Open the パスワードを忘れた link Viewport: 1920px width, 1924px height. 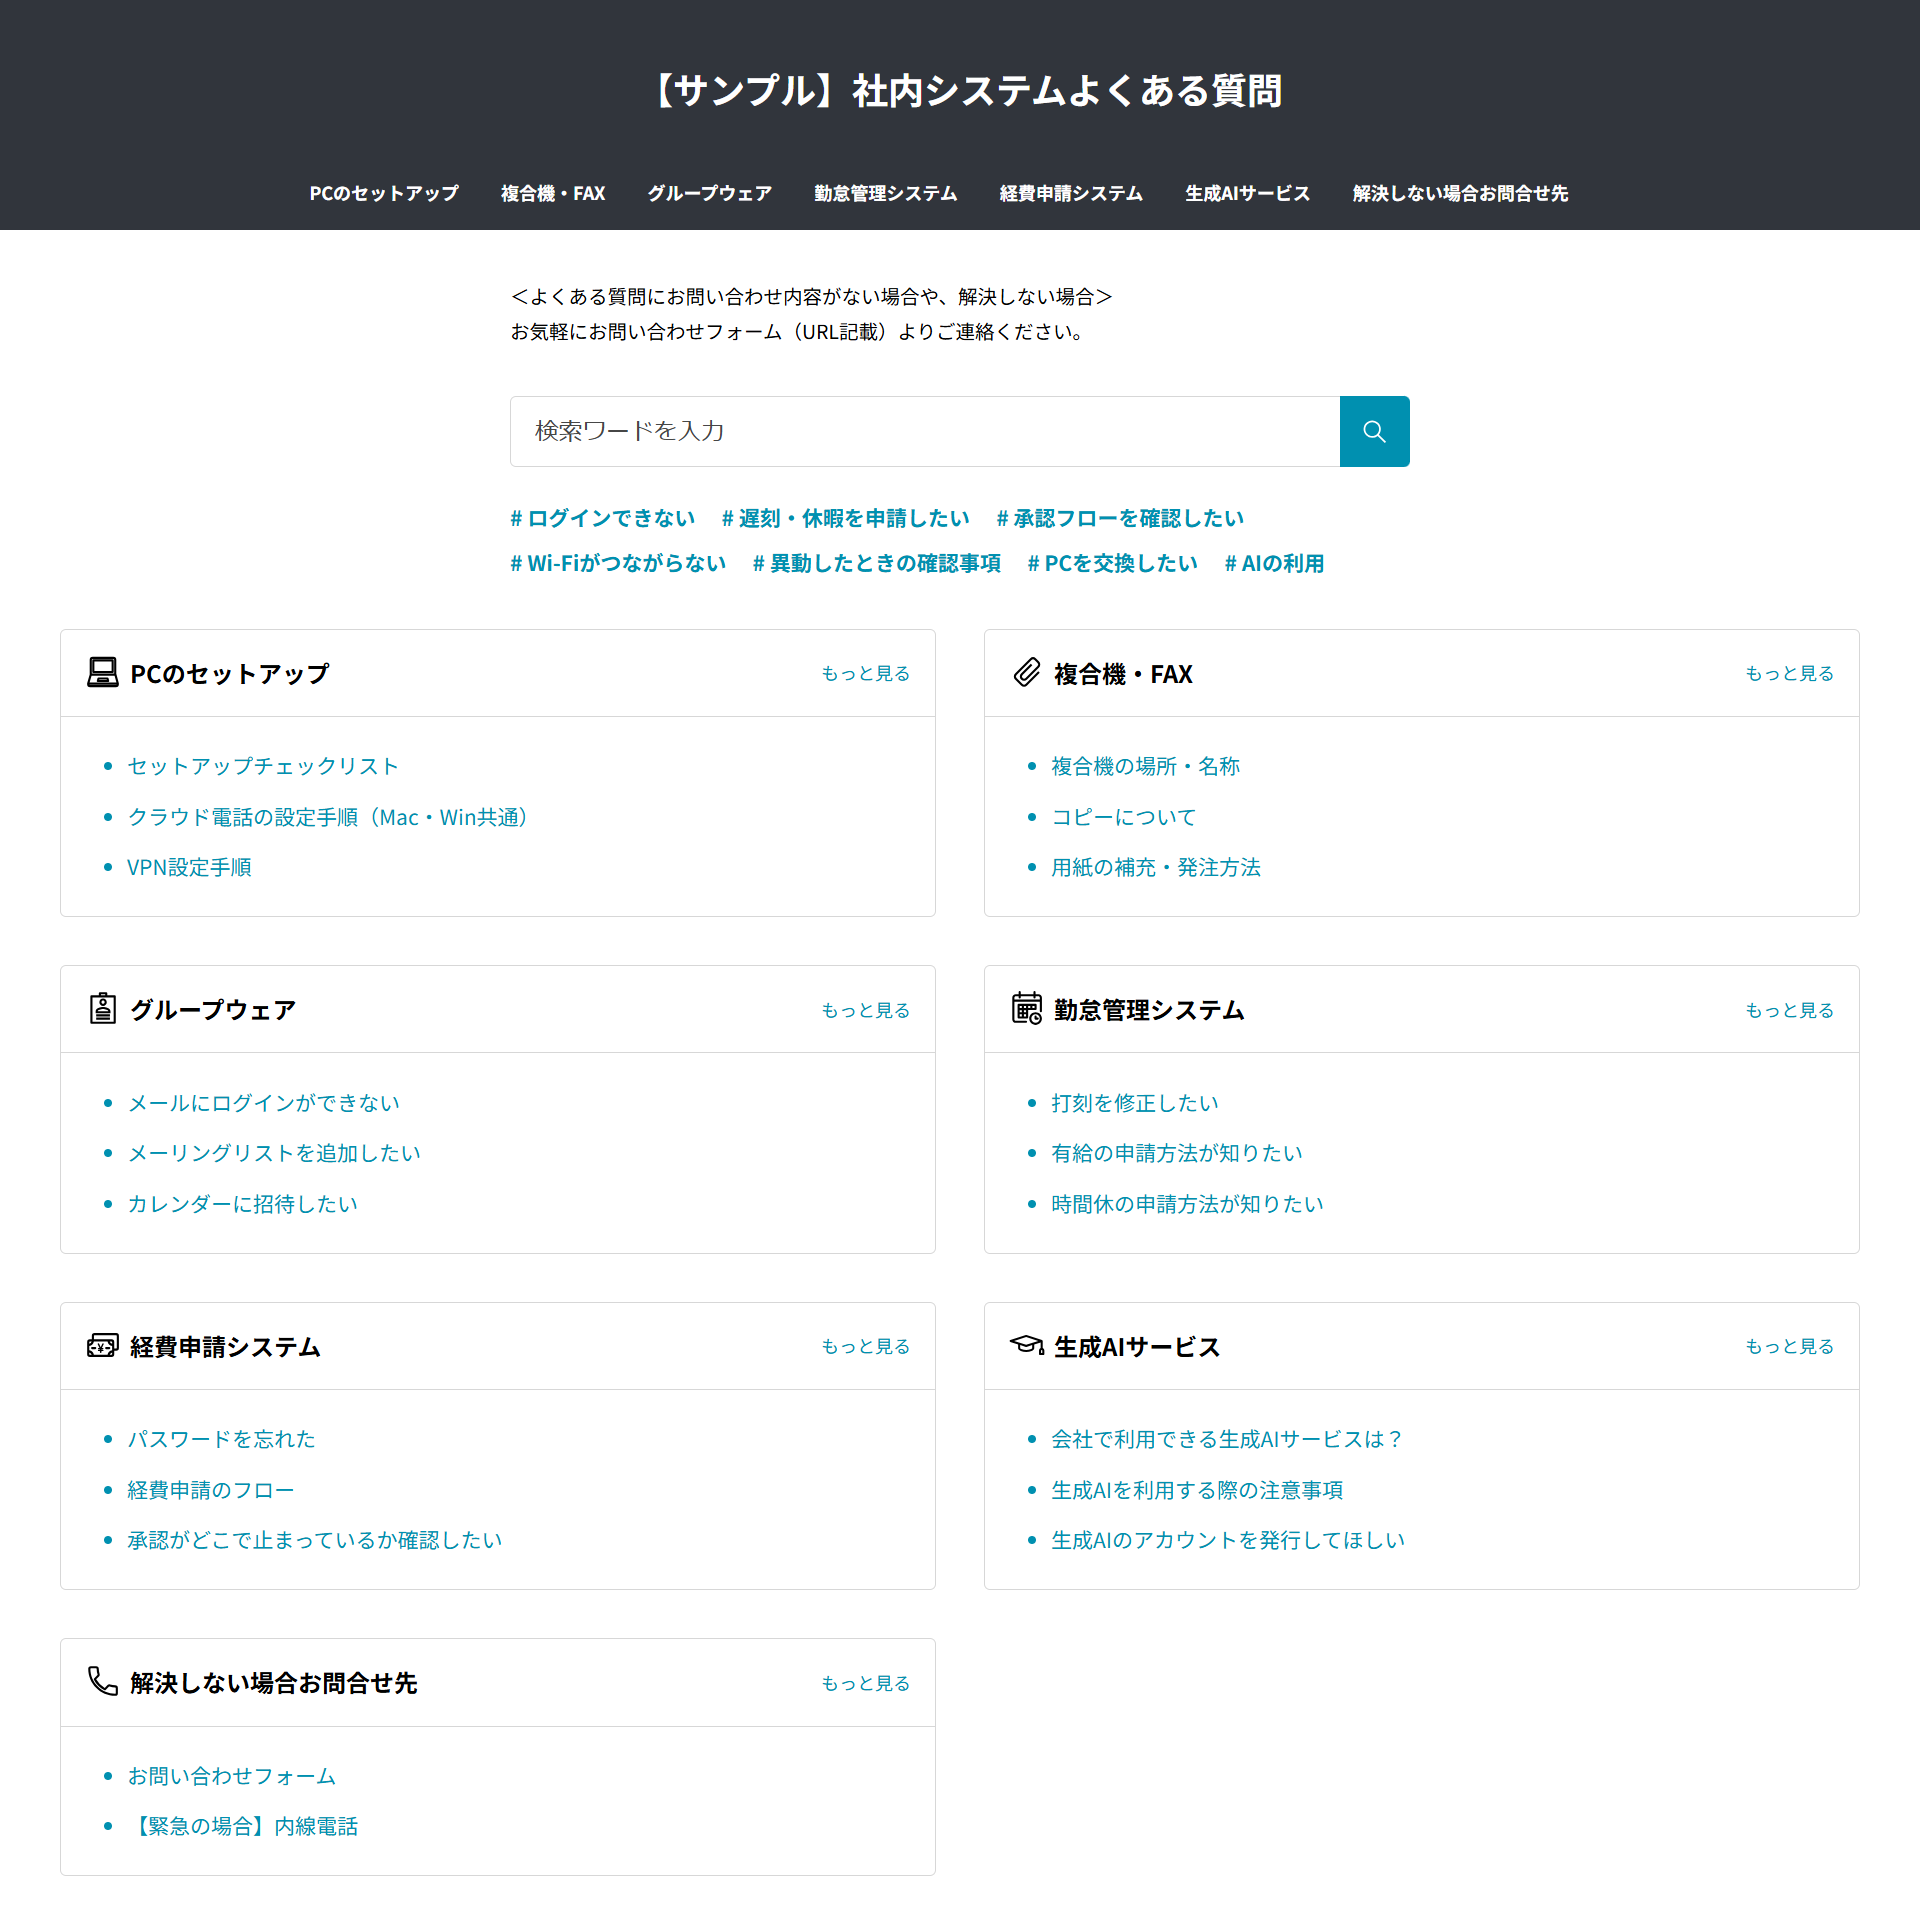(220, 1439)
